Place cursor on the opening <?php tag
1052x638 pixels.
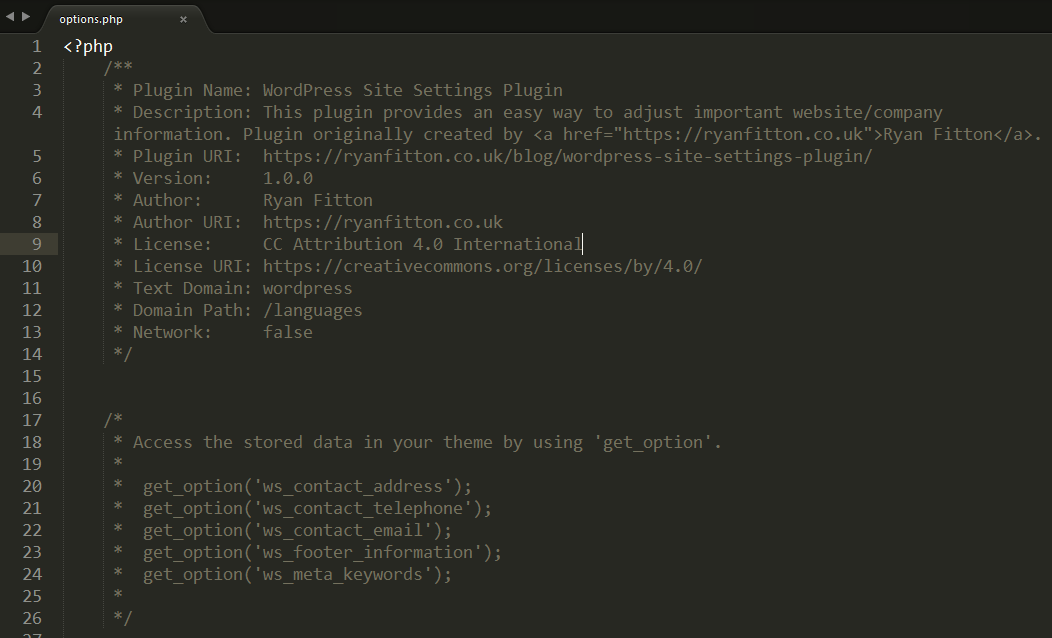(x=88, y=46)
